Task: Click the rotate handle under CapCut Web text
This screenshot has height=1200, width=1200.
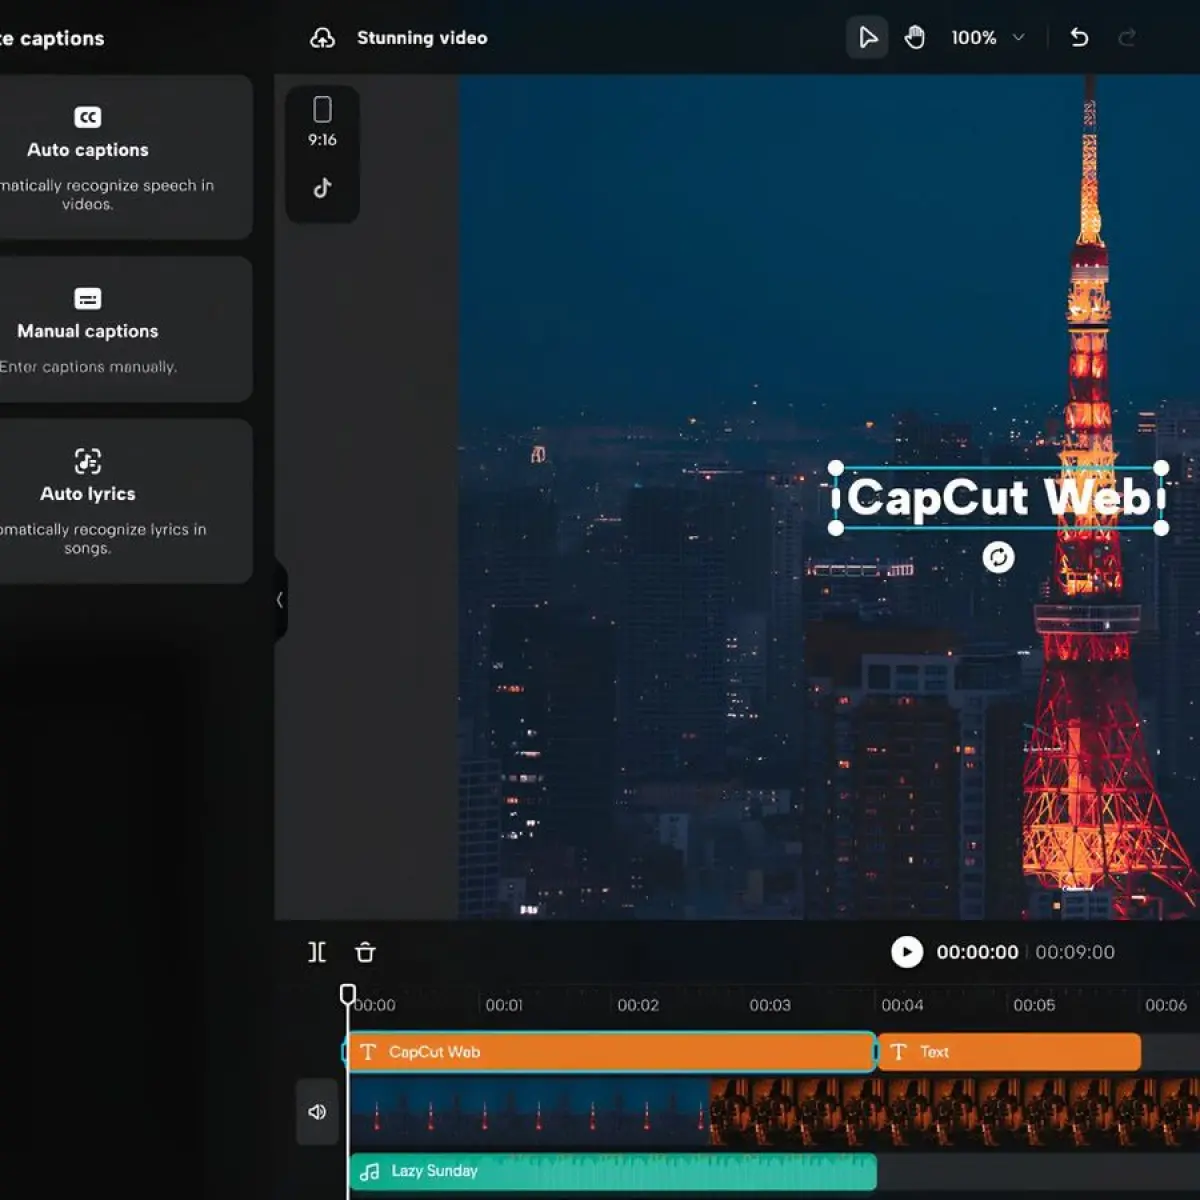Action: click(x=998, y=557)
